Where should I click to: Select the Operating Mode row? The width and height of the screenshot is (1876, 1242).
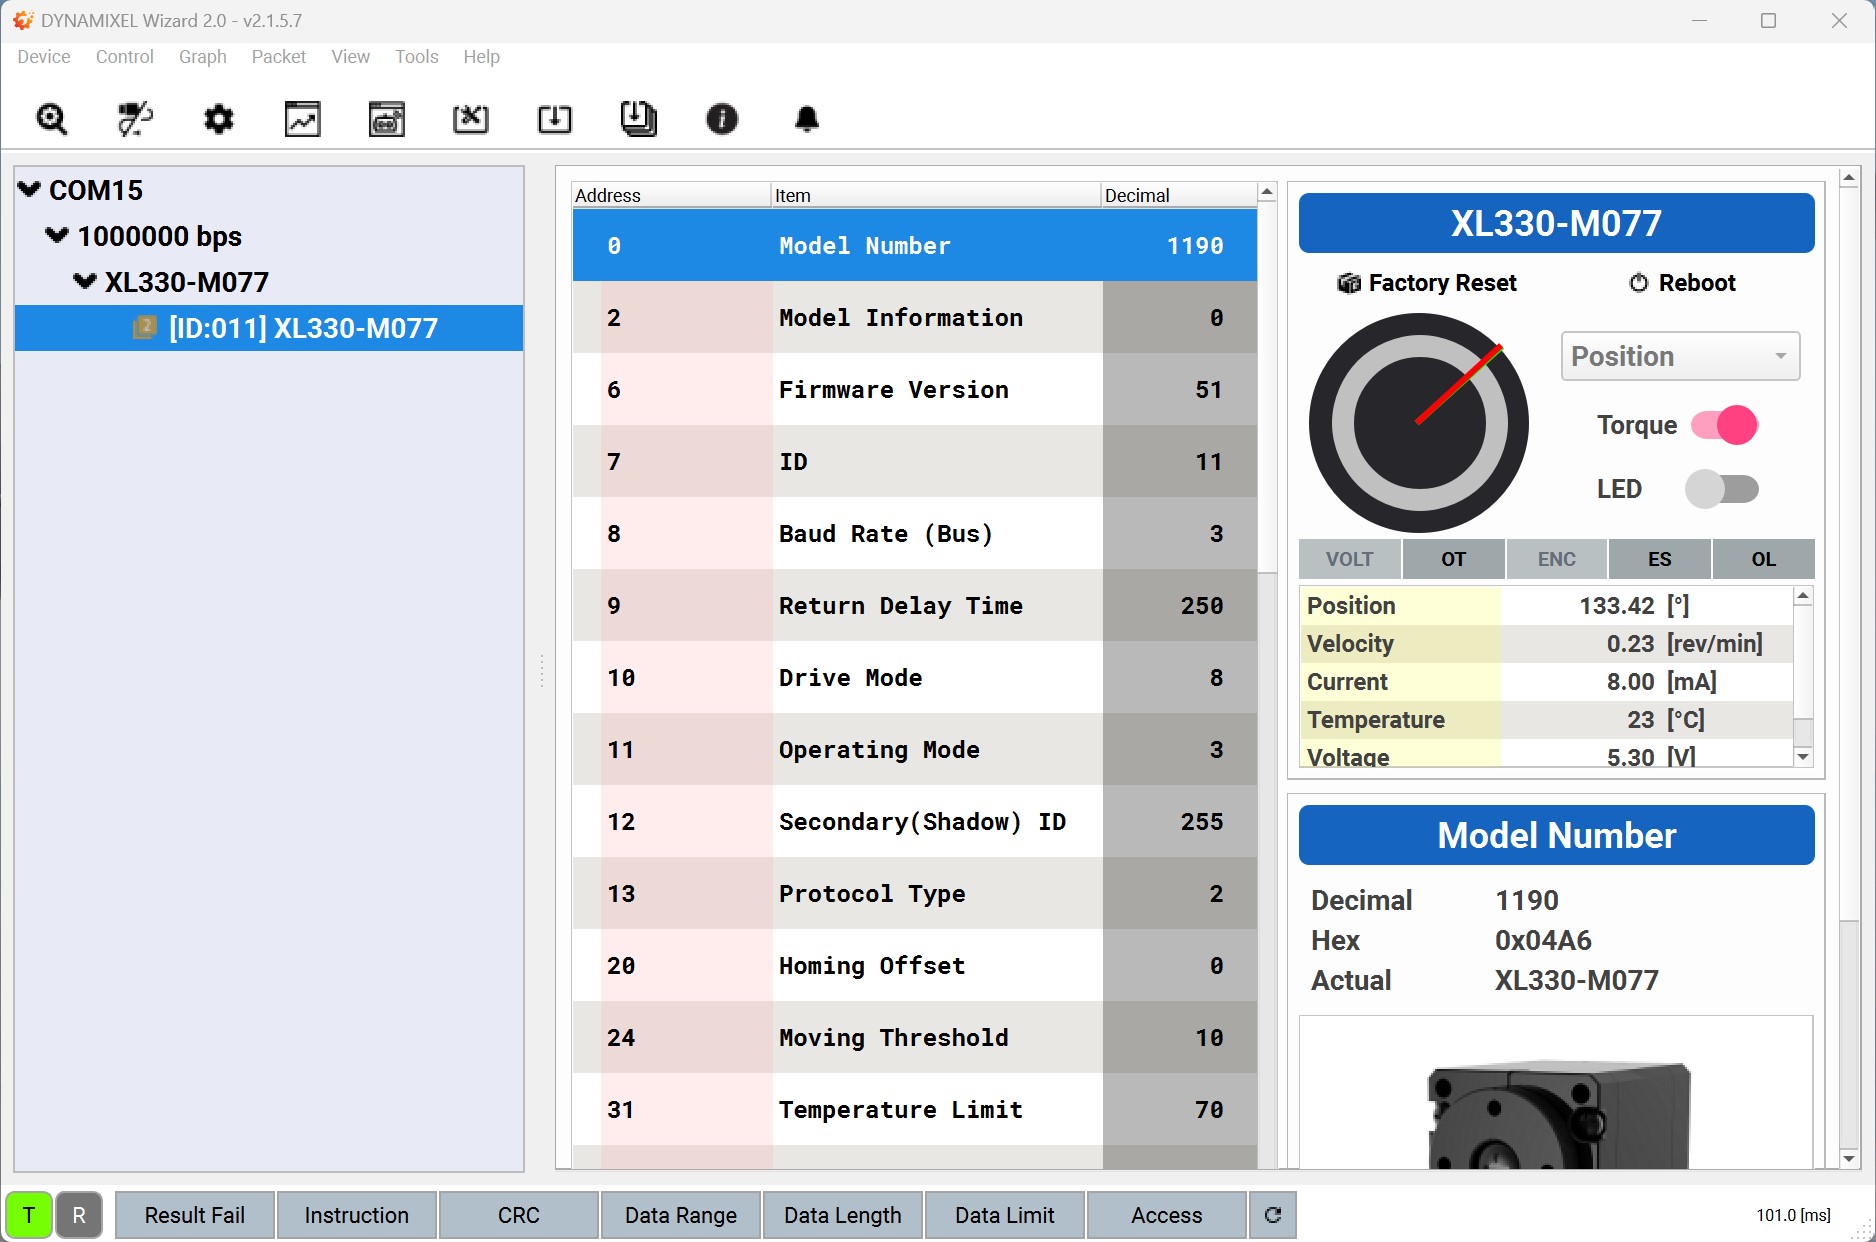(914, 749)
